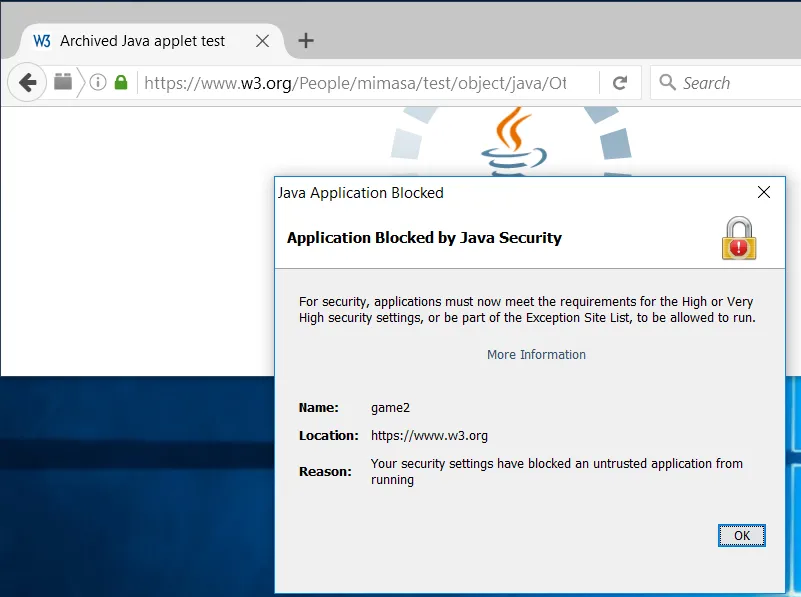Click the w3.org URL in the address bar
801x597 pixels.
point(355,83)
